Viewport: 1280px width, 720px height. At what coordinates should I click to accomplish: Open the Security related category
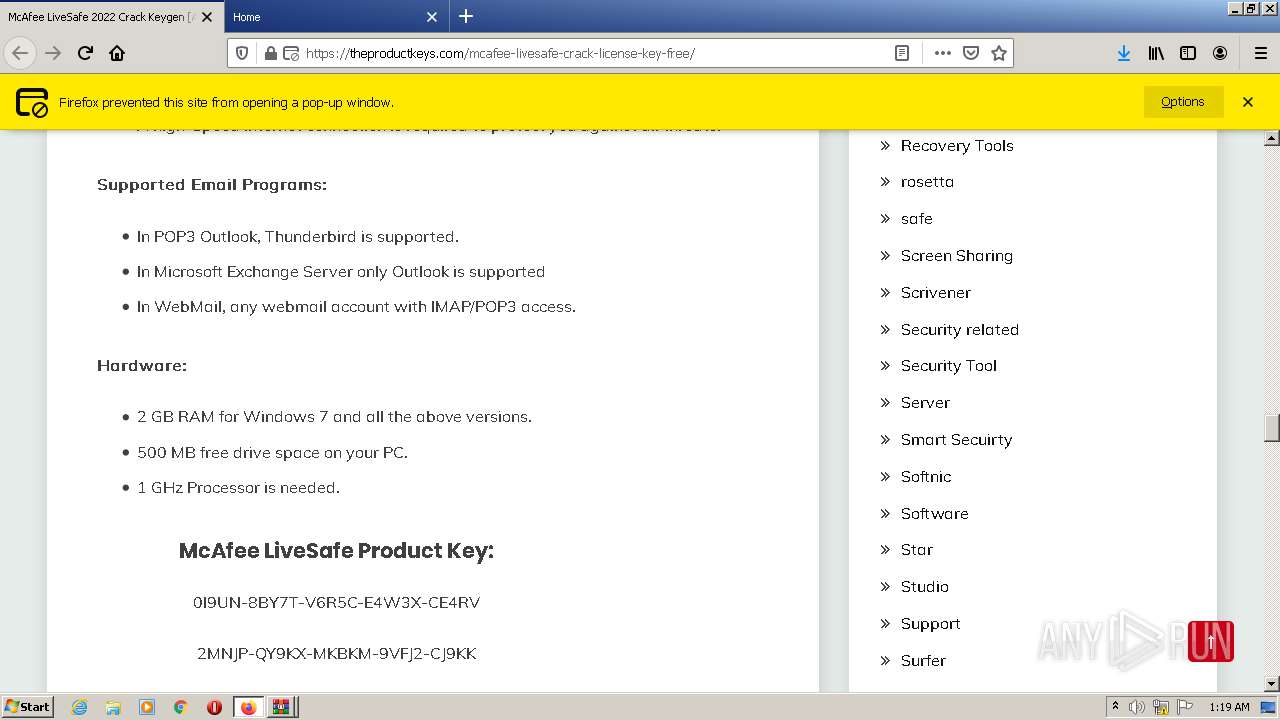(959, 330)
